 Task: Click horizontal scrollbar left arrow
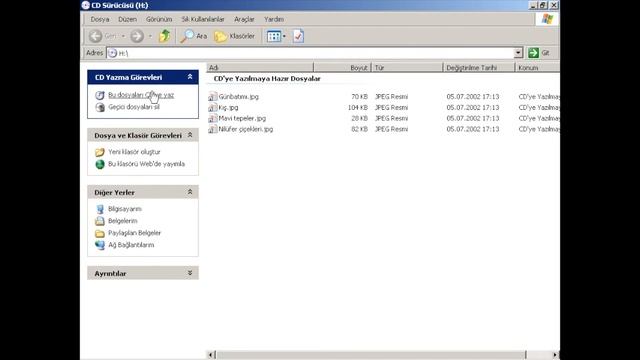[211, 355]
